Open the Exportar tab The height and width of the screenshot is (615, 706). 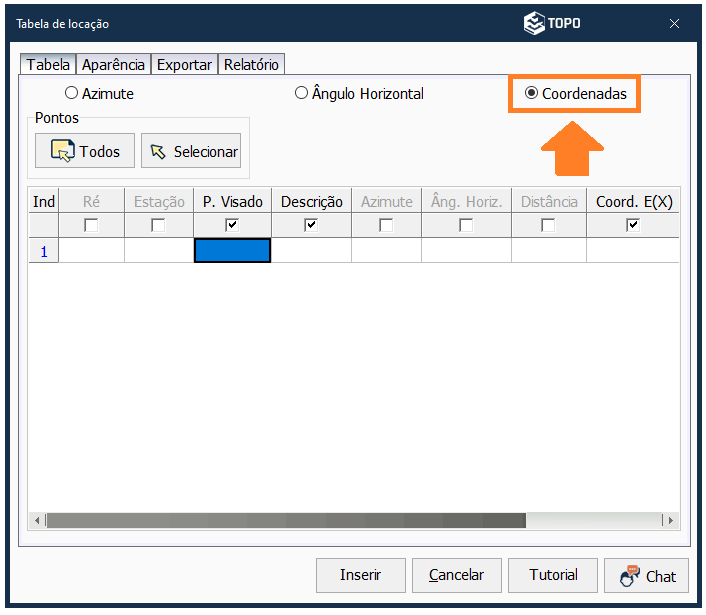tap(184, 64)
